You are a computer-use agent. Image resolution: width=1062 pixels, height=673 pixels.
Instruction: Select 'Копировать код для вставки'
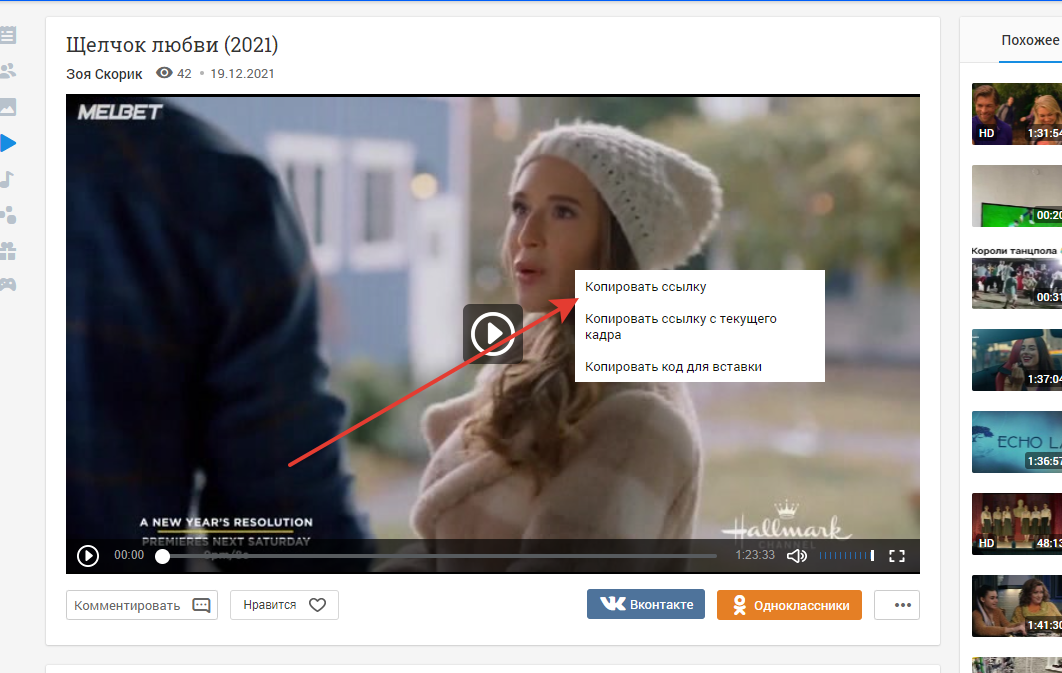pos(700,366)
